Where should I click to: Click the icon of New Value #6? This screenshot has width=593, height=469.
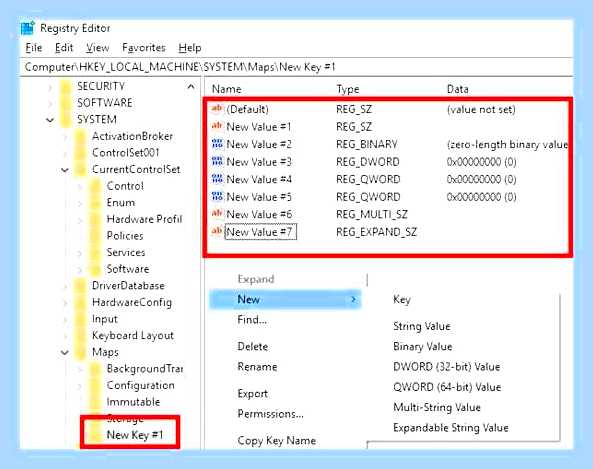217,214
